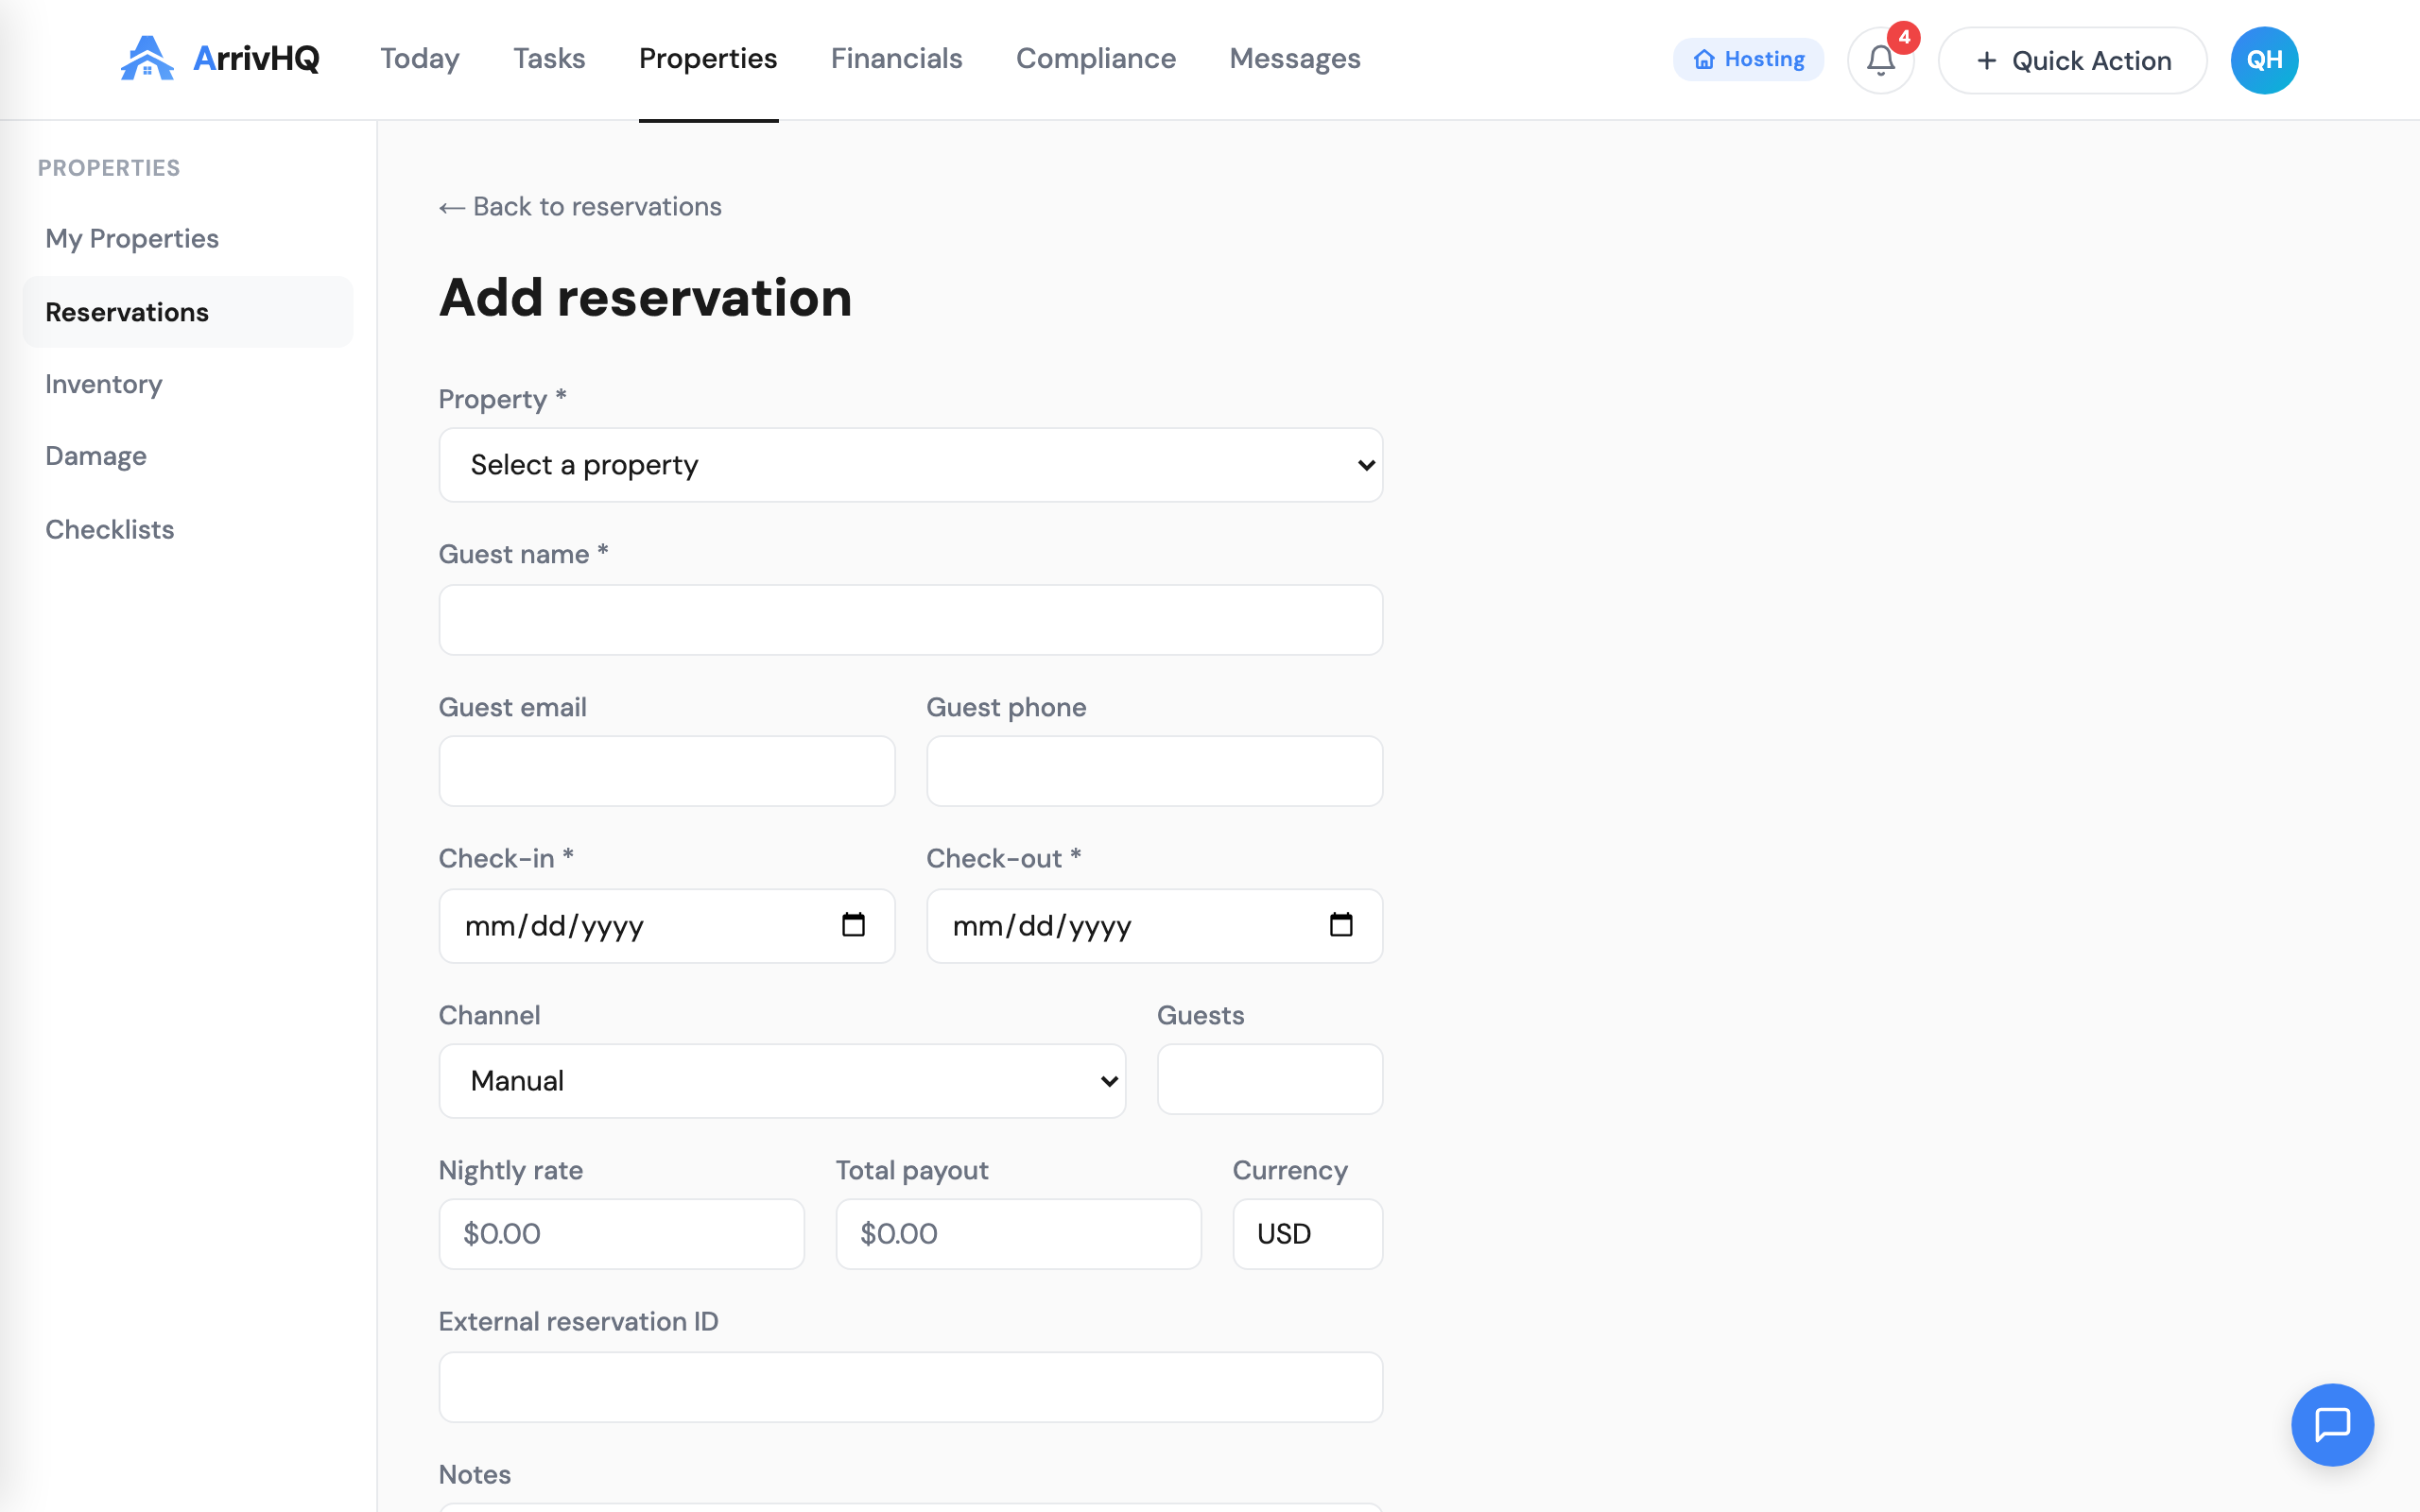Open the chat bubble widget
Image resolution: width=2420 pixels, height=1512 pixels.
tap(2332, 1424)
